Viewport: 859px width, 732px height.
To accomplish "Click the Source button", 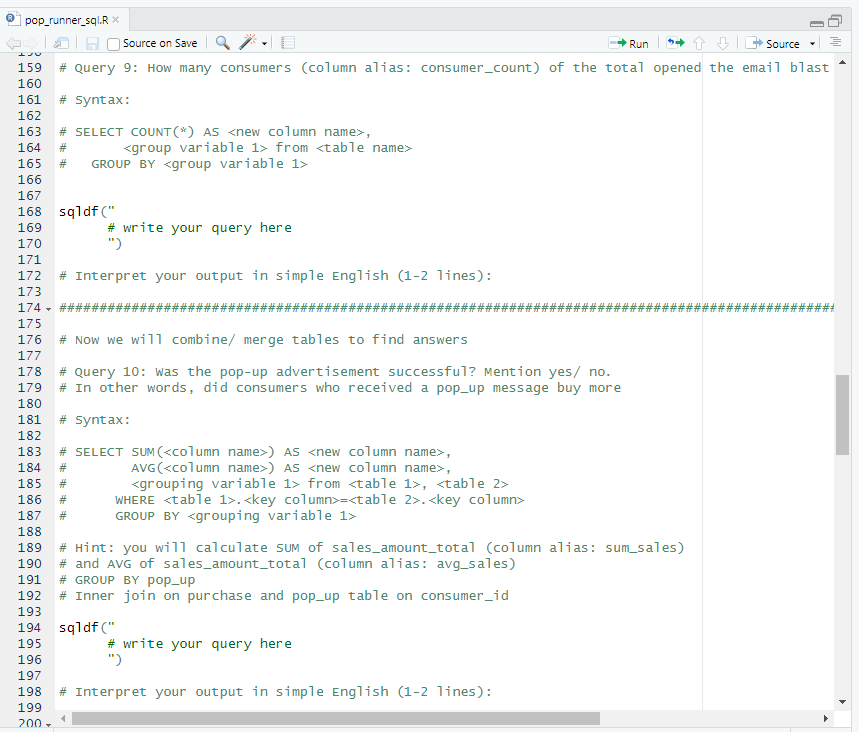I will (775, 43).
